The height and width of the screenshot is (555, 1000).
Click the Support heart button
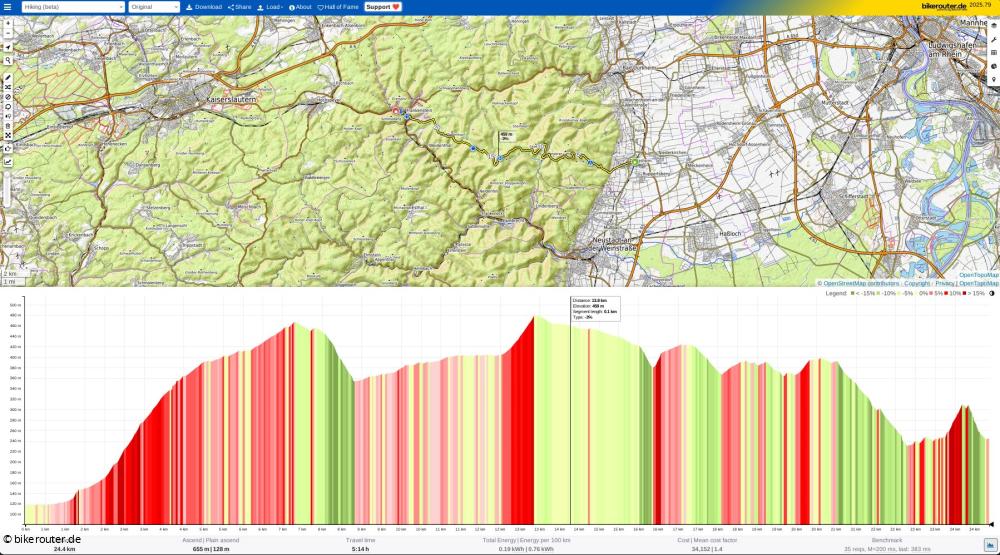(x=383, y=7)
